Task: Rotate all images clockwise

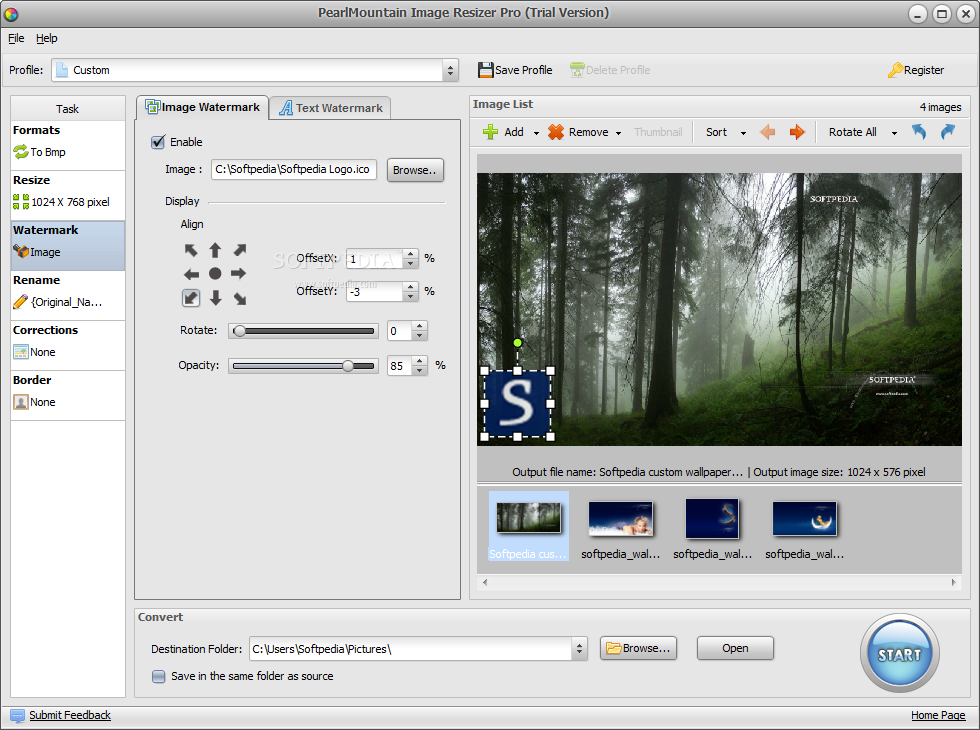Action: [948, 132]
